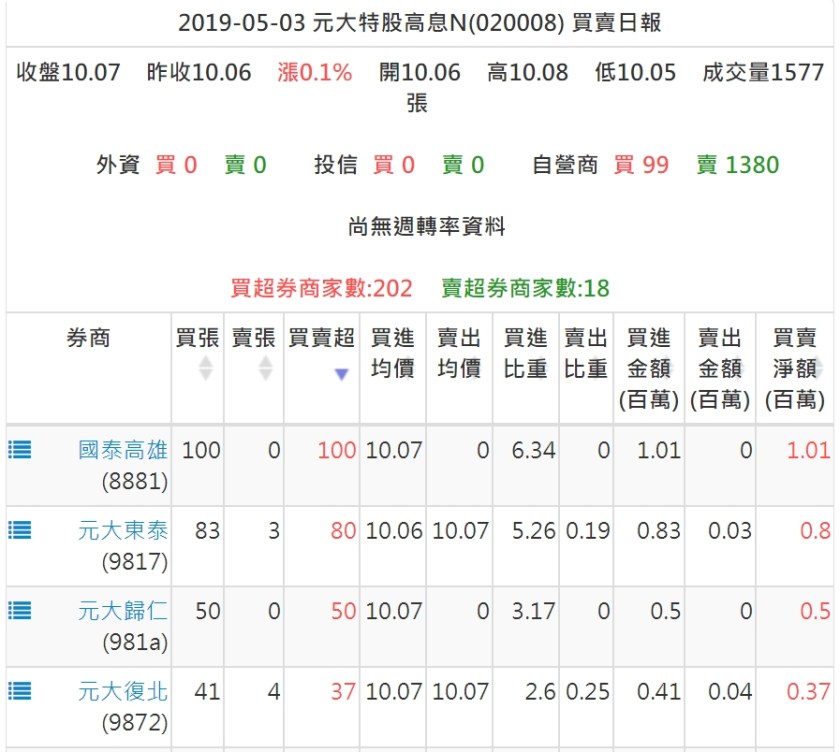Click volume text 成交量1577
This screenshot has height=752, width=840.
(x=763, y=72)
